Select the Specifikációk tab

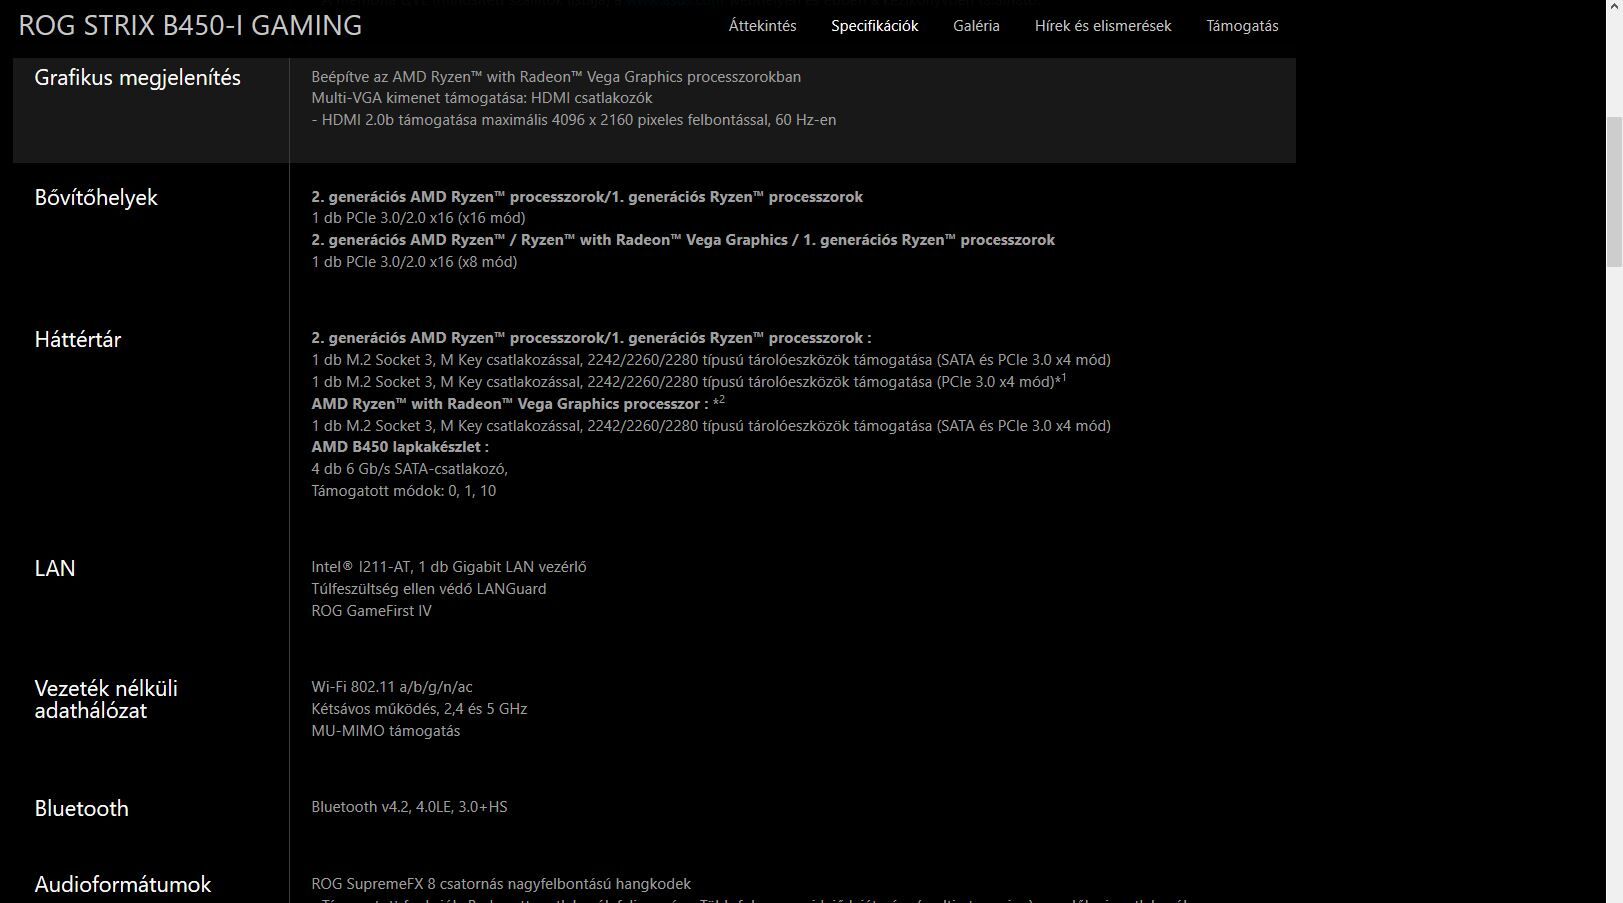coord(874,26)
